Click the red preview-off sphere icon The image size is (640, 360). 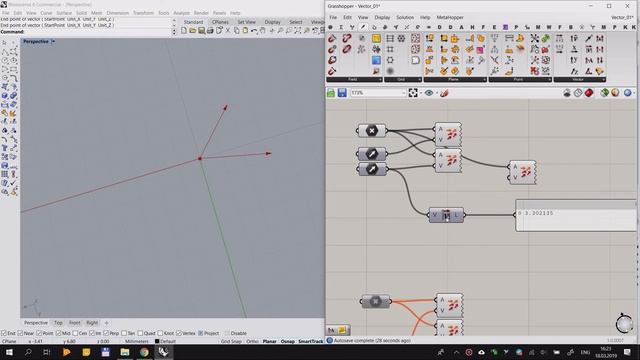pyautogui.click(x=589, y=93)
